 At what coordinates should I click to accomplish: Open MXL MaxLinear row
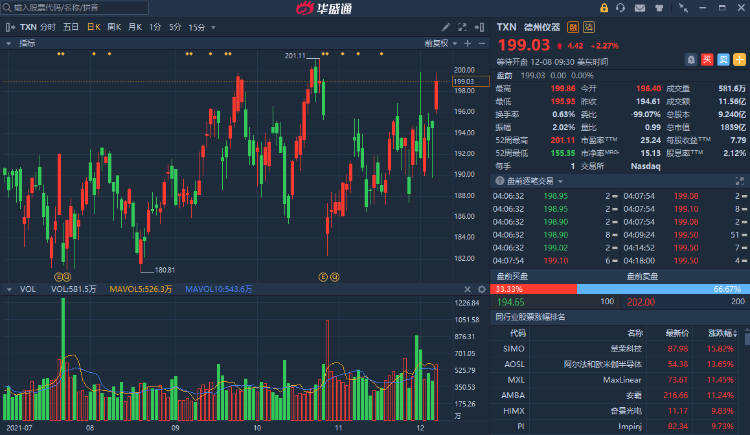(x=618, y=379)
